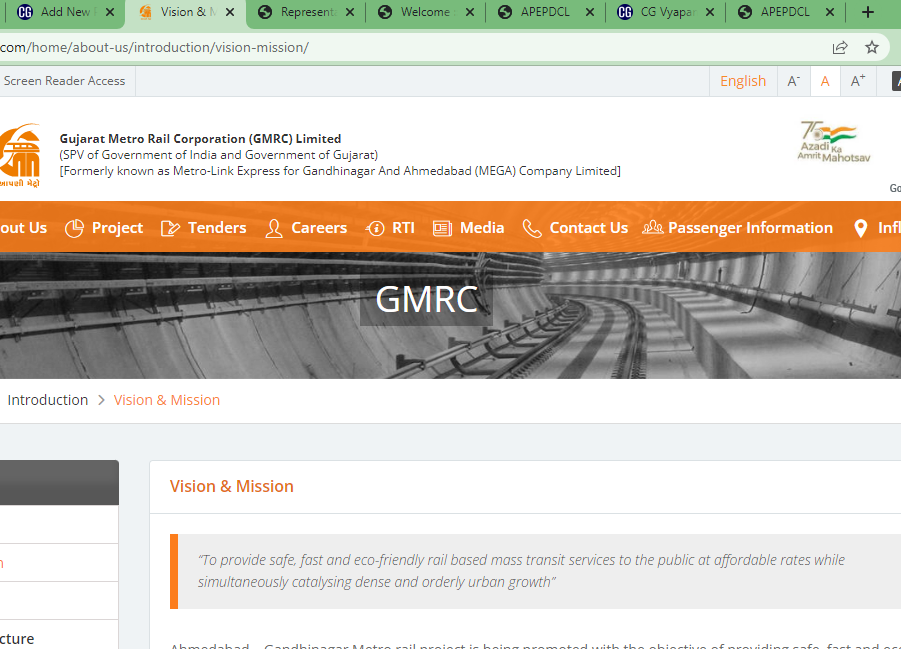
Task: Reset font size with A button
Action: click(825, 81)
